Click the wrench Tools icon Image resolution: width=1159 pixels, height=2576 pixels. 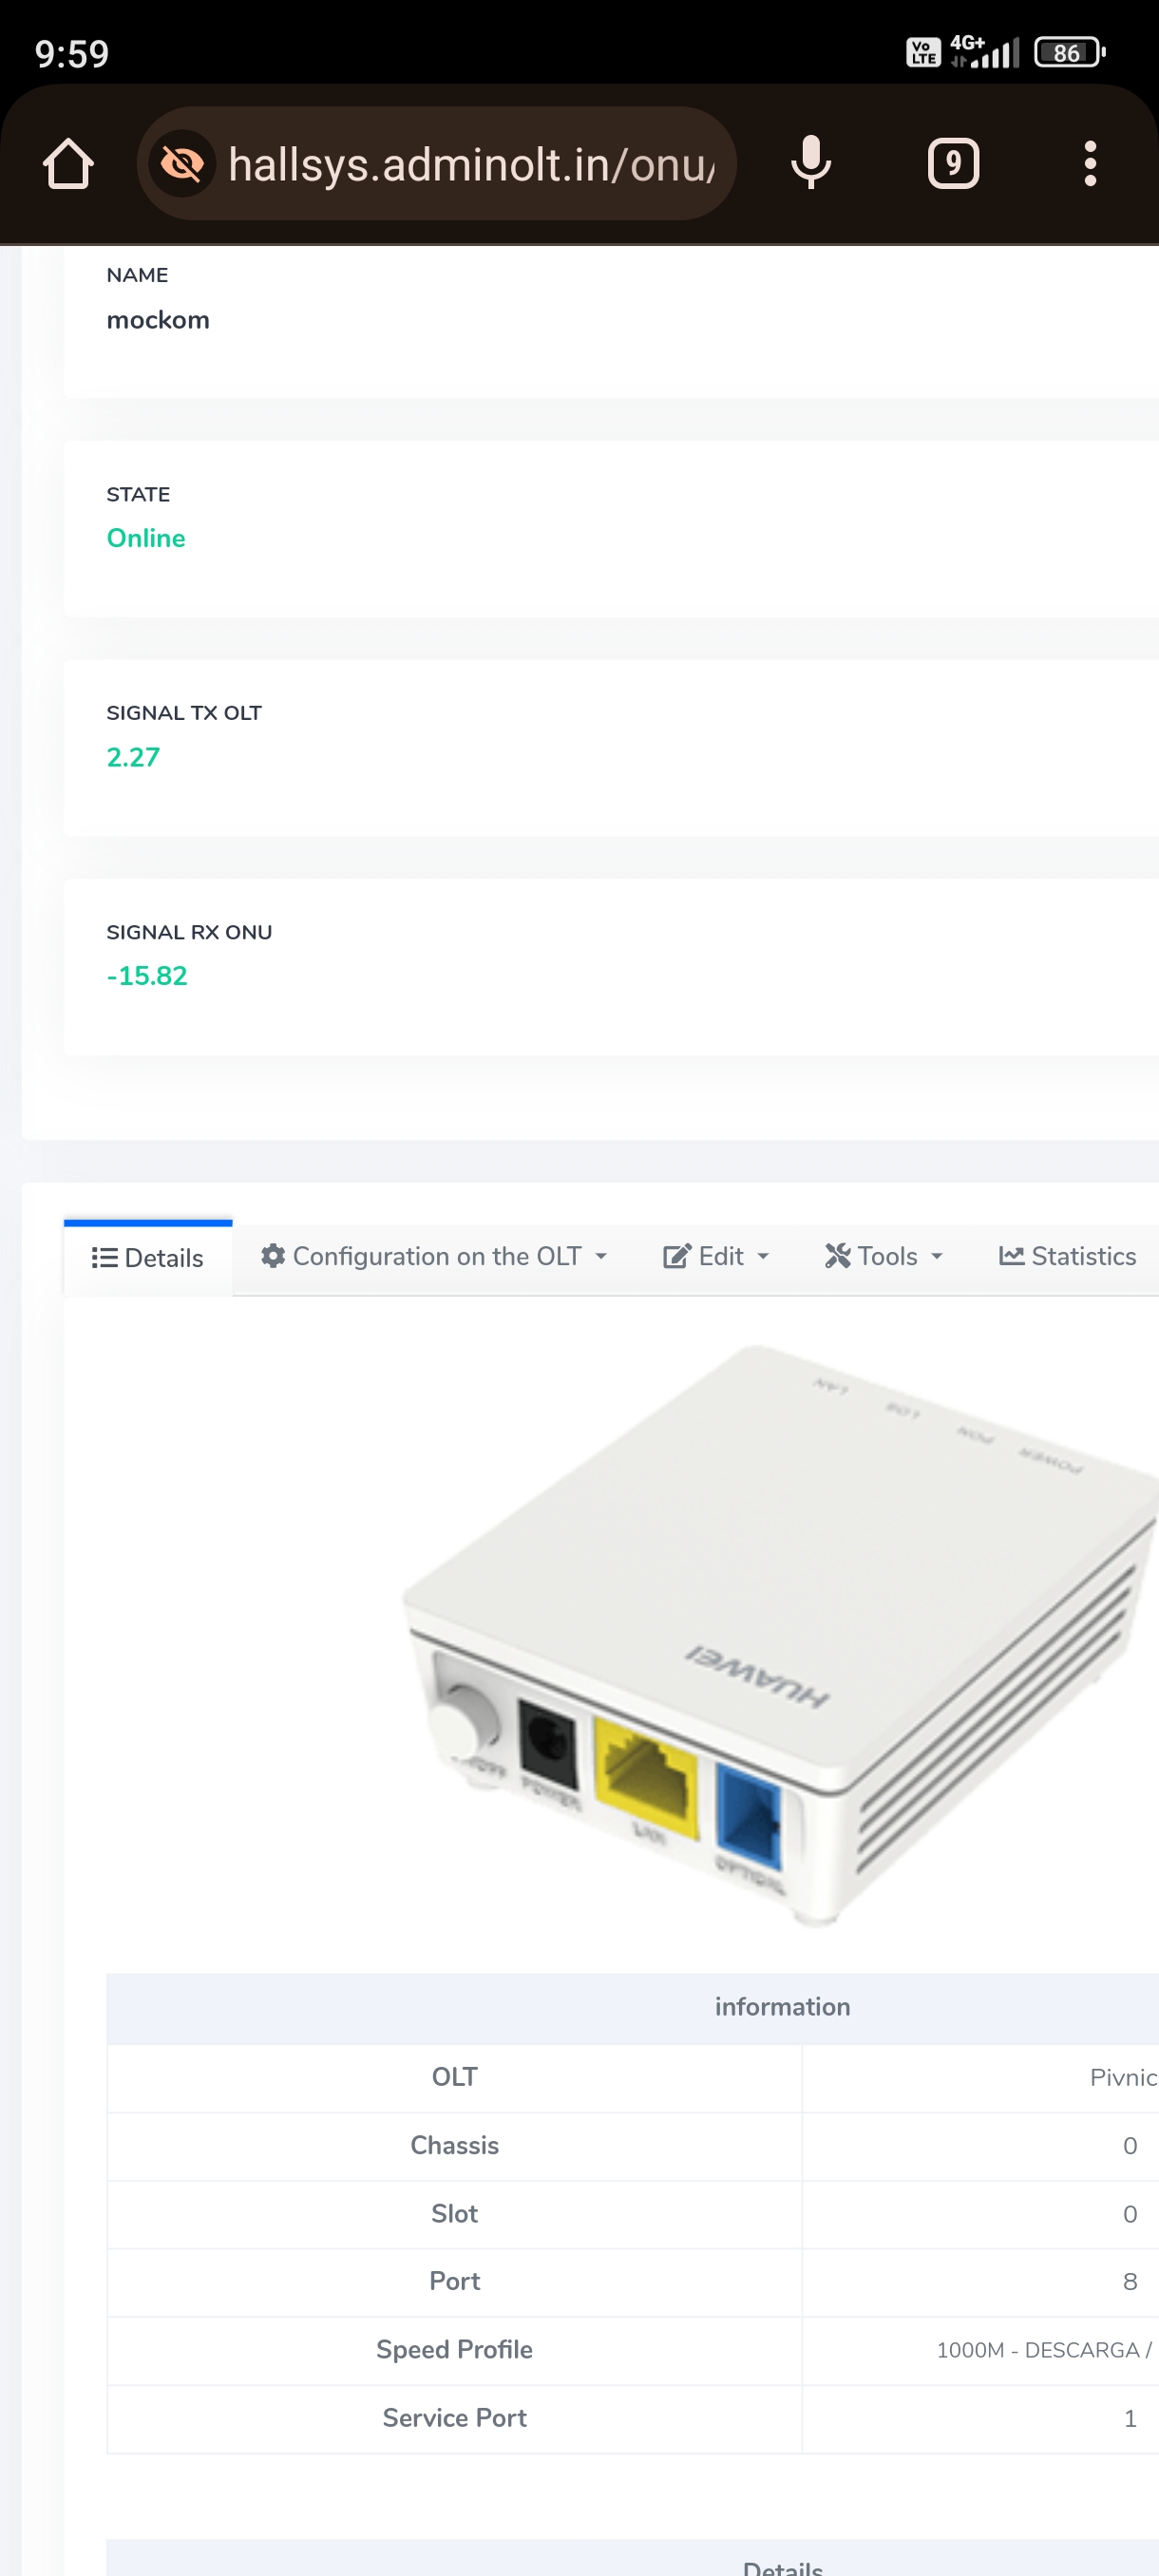(837, 1256)
